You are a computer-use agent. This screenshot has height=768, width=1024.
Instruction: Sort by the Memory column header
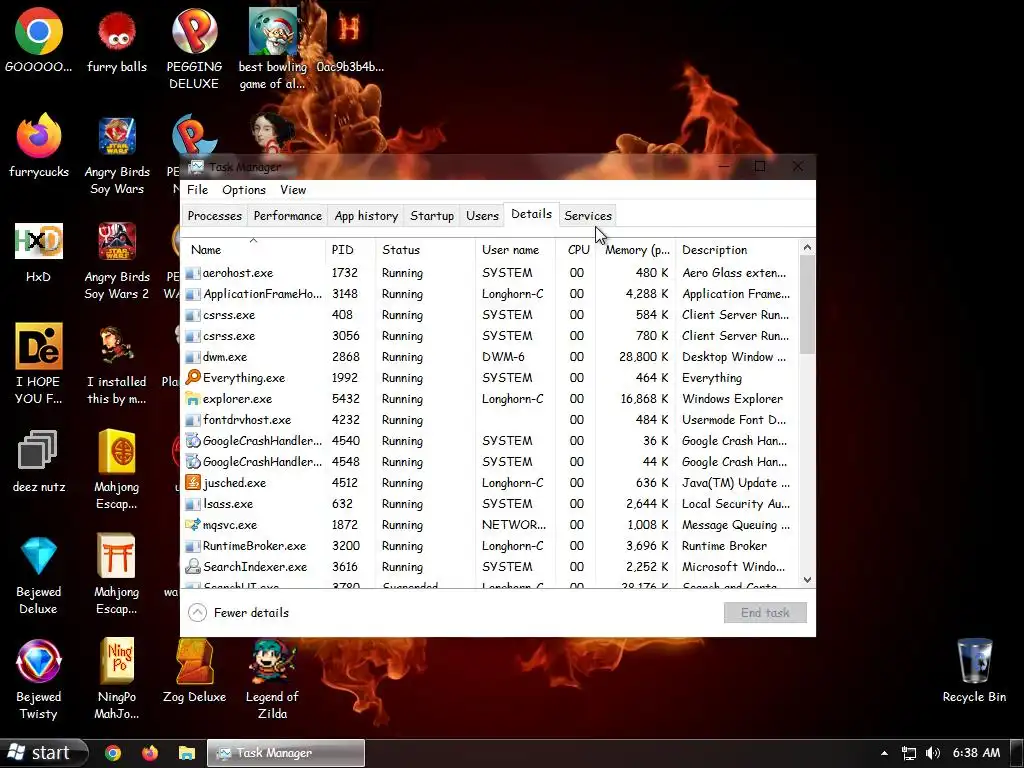635,249
